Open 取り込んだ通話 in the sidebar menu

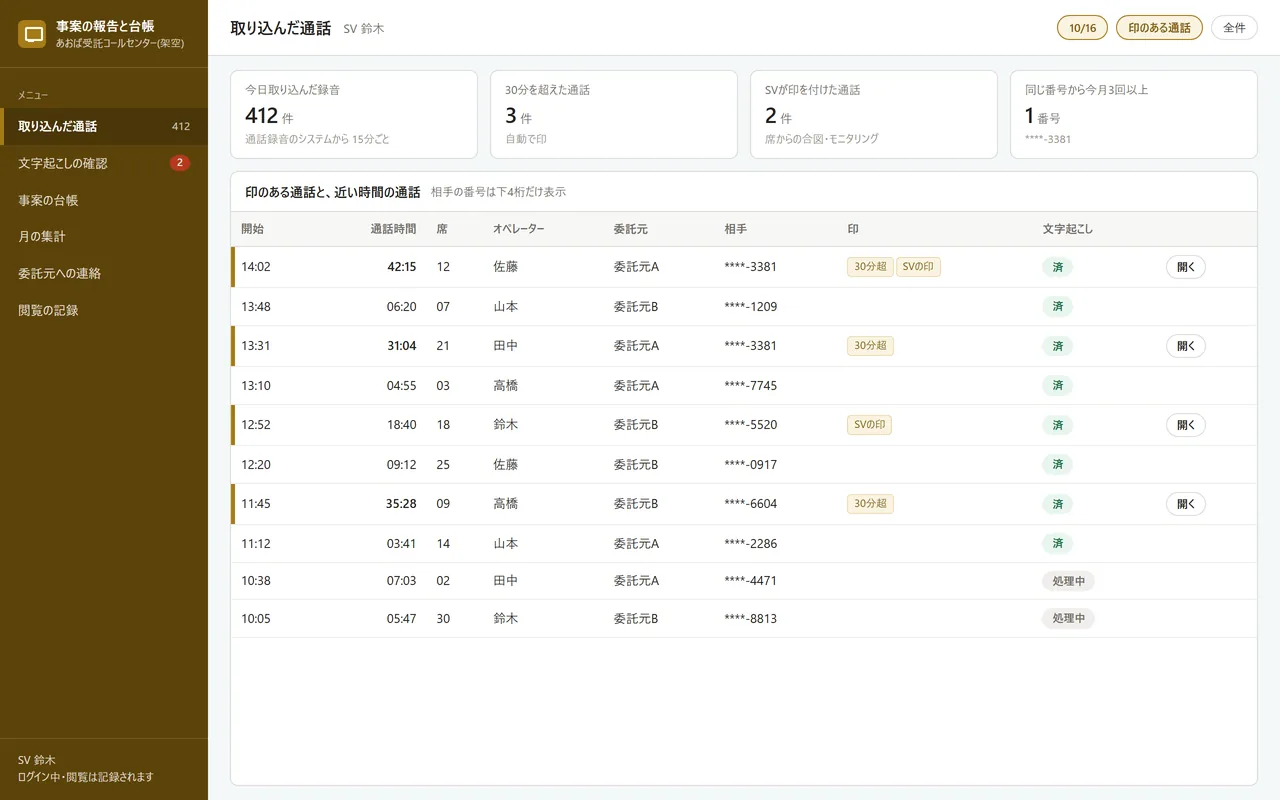[x=104, y=126]
